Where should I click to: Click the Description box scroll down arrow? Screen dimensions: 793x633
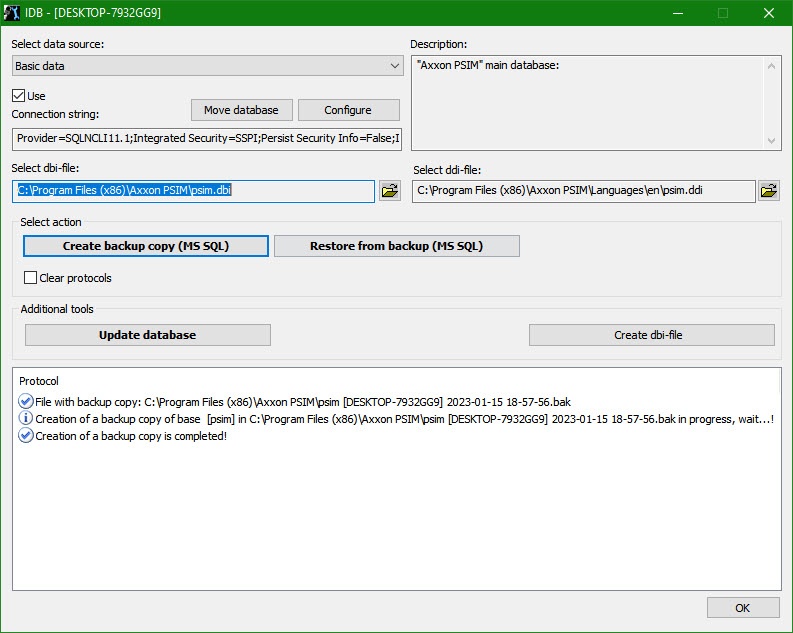coord(772,141)
